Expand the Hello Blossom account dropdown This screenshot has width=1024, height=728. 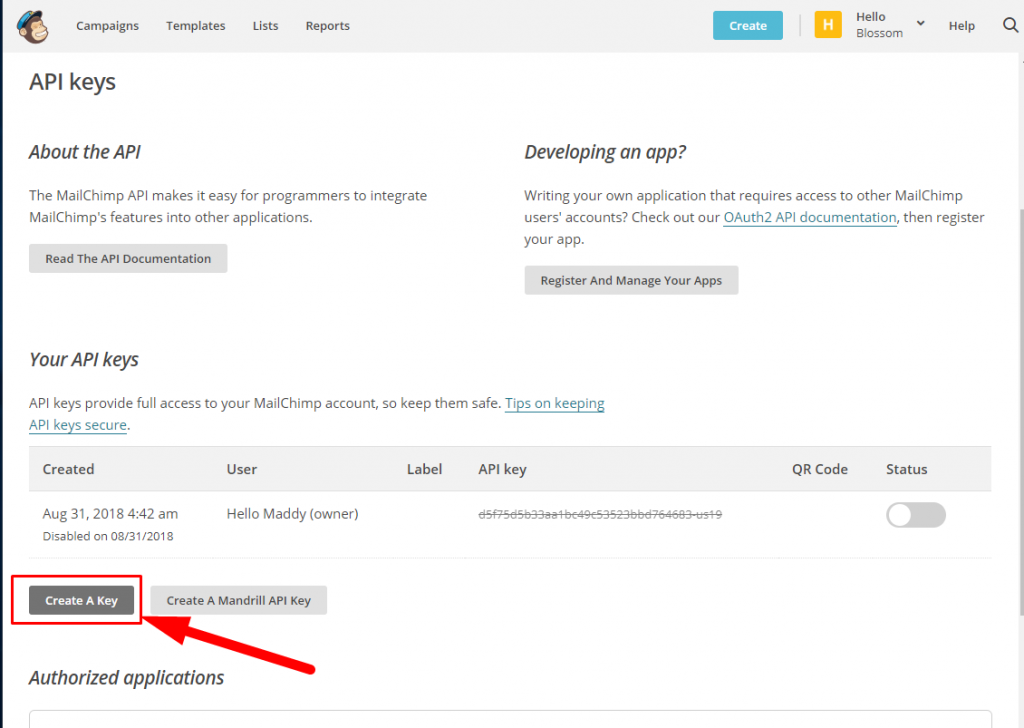920,24
